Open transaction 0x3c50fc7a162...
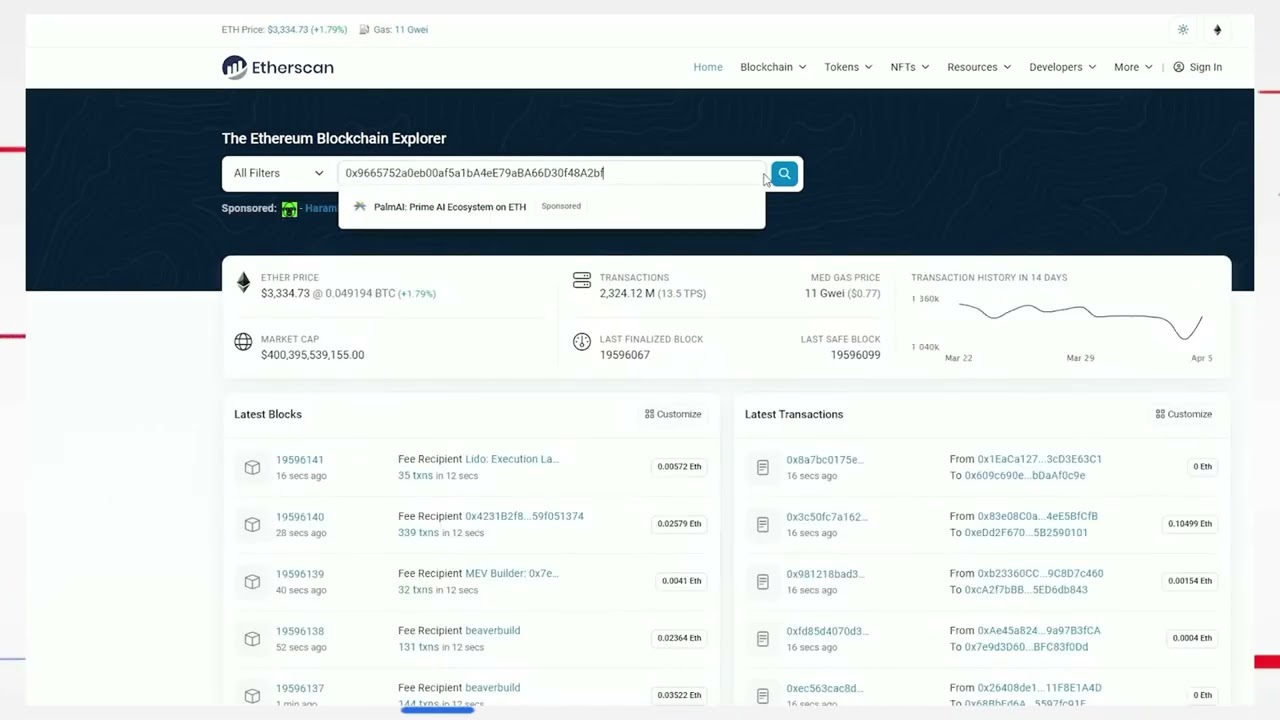 (x=827, y=517)
